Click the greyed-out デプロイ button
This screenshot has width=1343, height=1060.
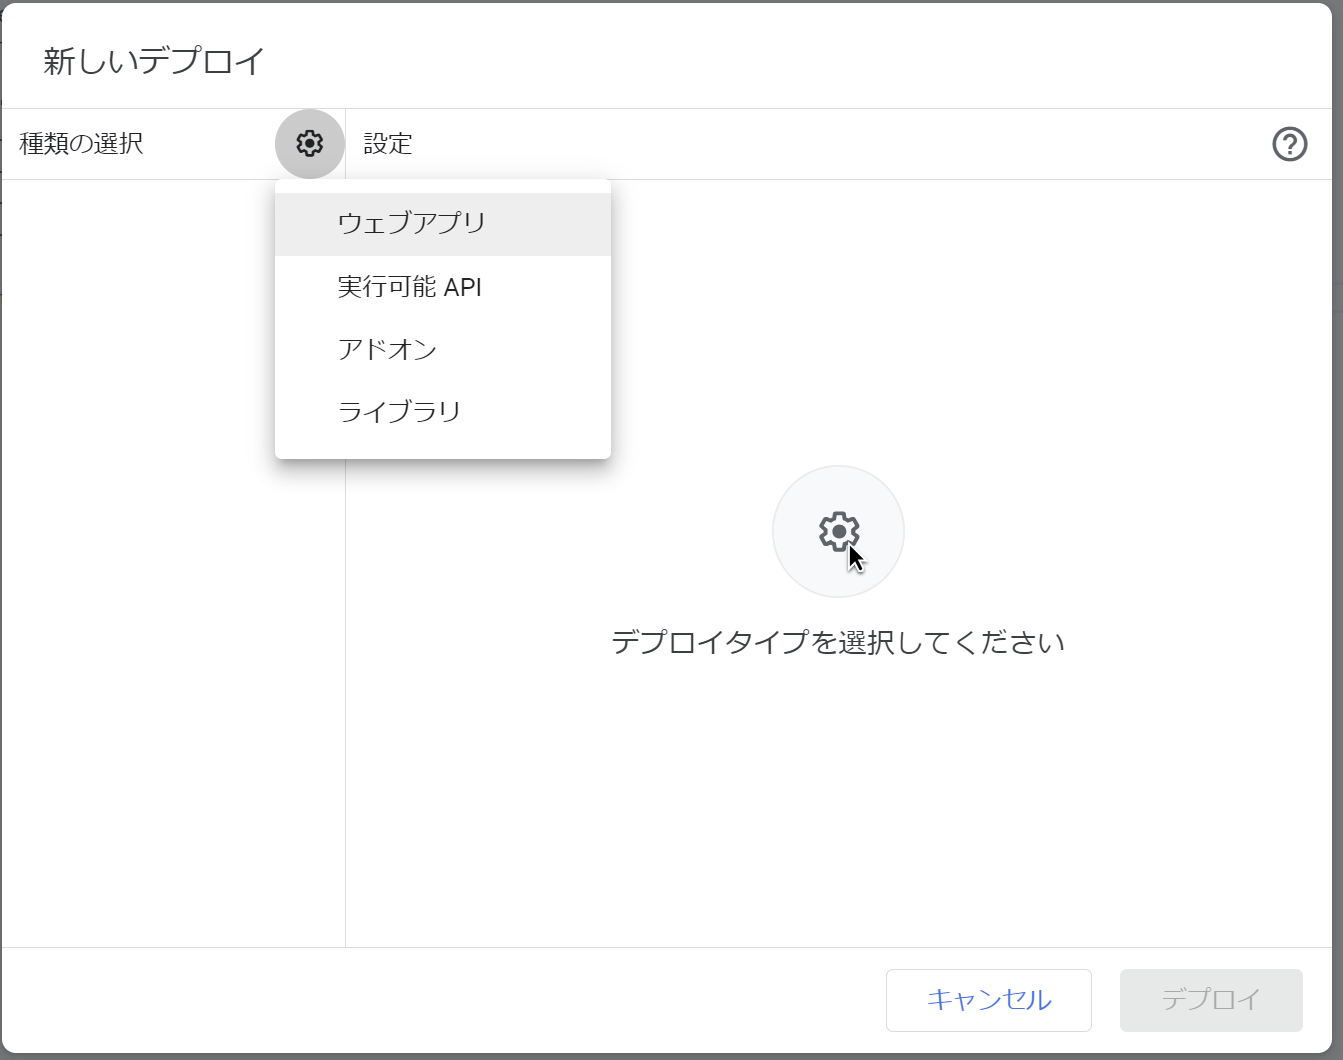tap(1210, 999)
